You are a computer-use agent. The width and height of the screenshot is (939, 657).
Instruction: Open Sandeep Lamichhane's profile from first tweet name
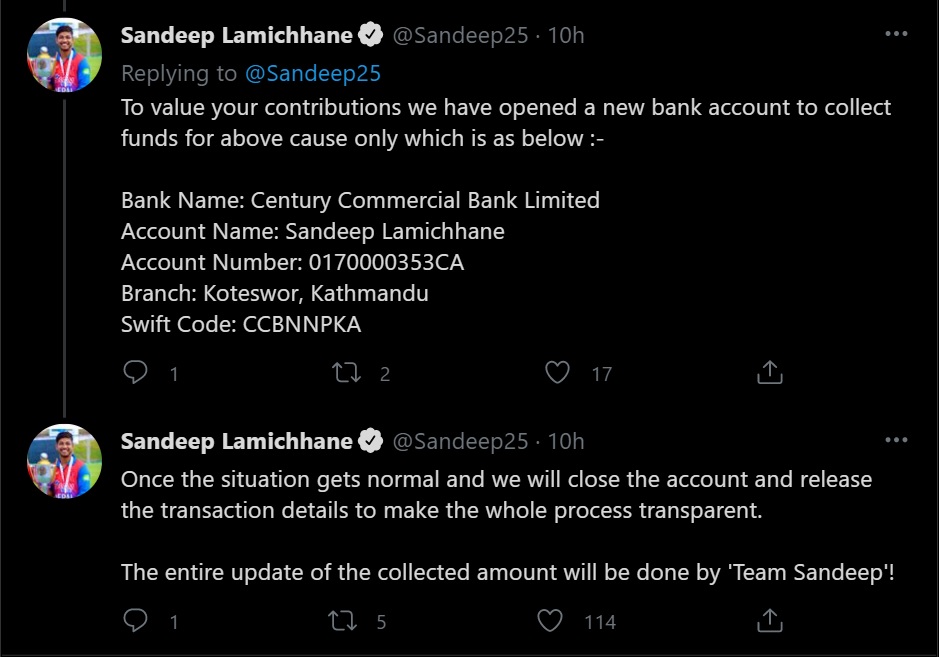236,36
